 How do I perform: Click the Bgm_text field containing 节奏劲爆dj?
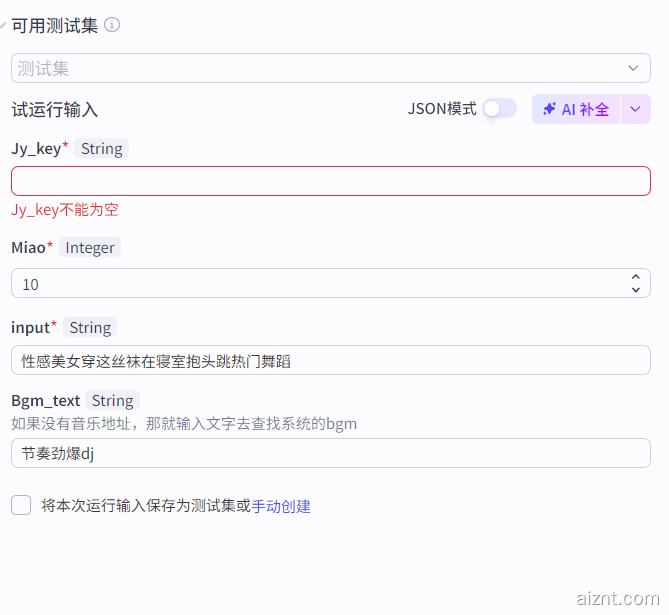[x=331, y=453]
